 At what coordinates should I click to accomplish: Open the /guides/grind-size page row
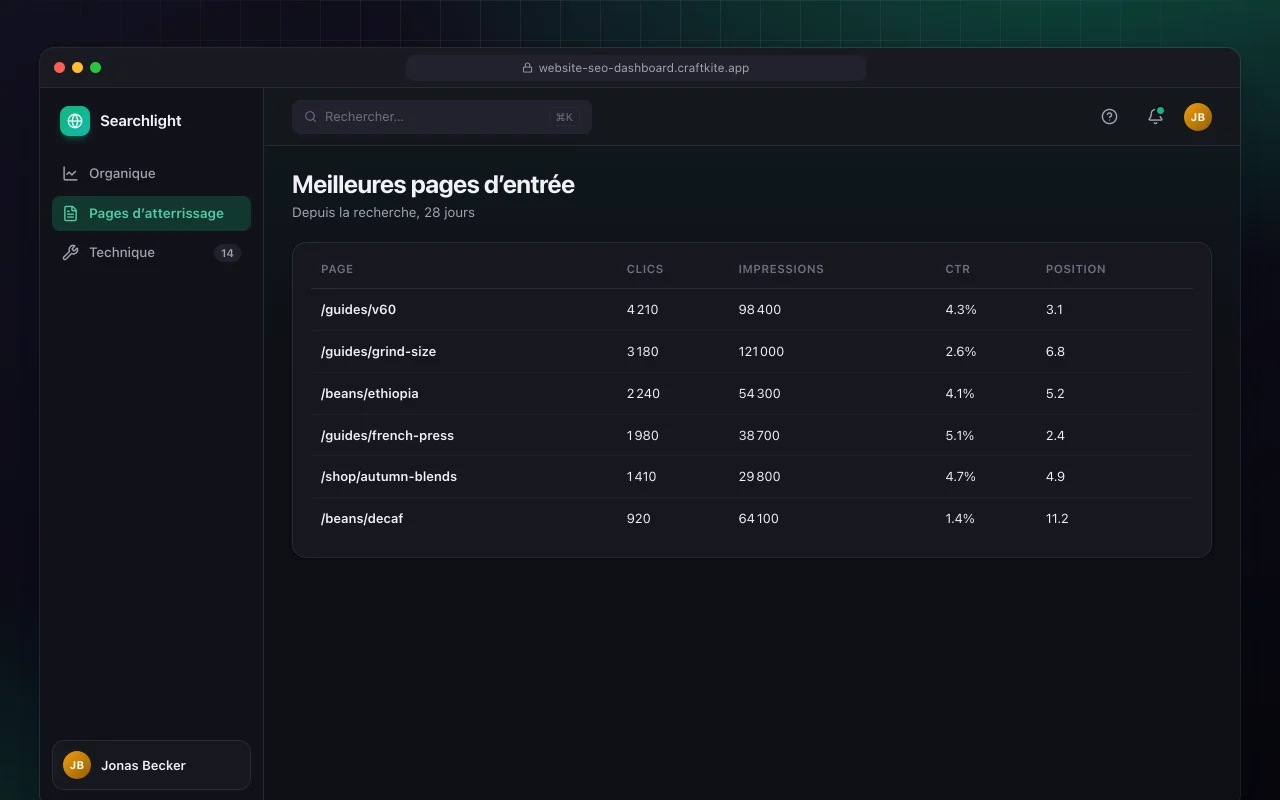[x=752, y=352]
